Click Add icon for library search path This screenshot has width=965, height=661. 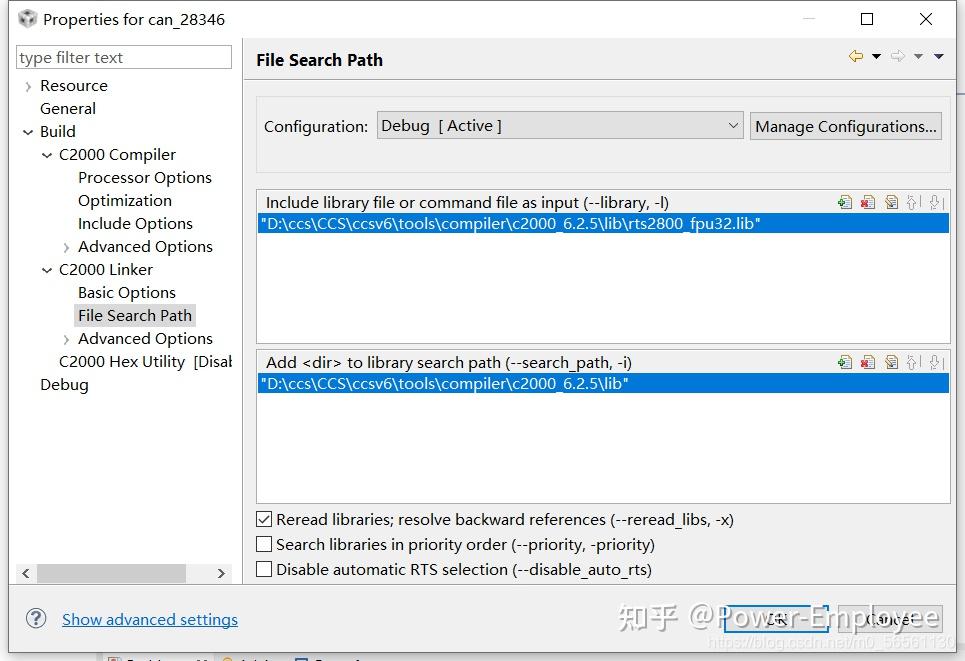(x=845, y=362)
